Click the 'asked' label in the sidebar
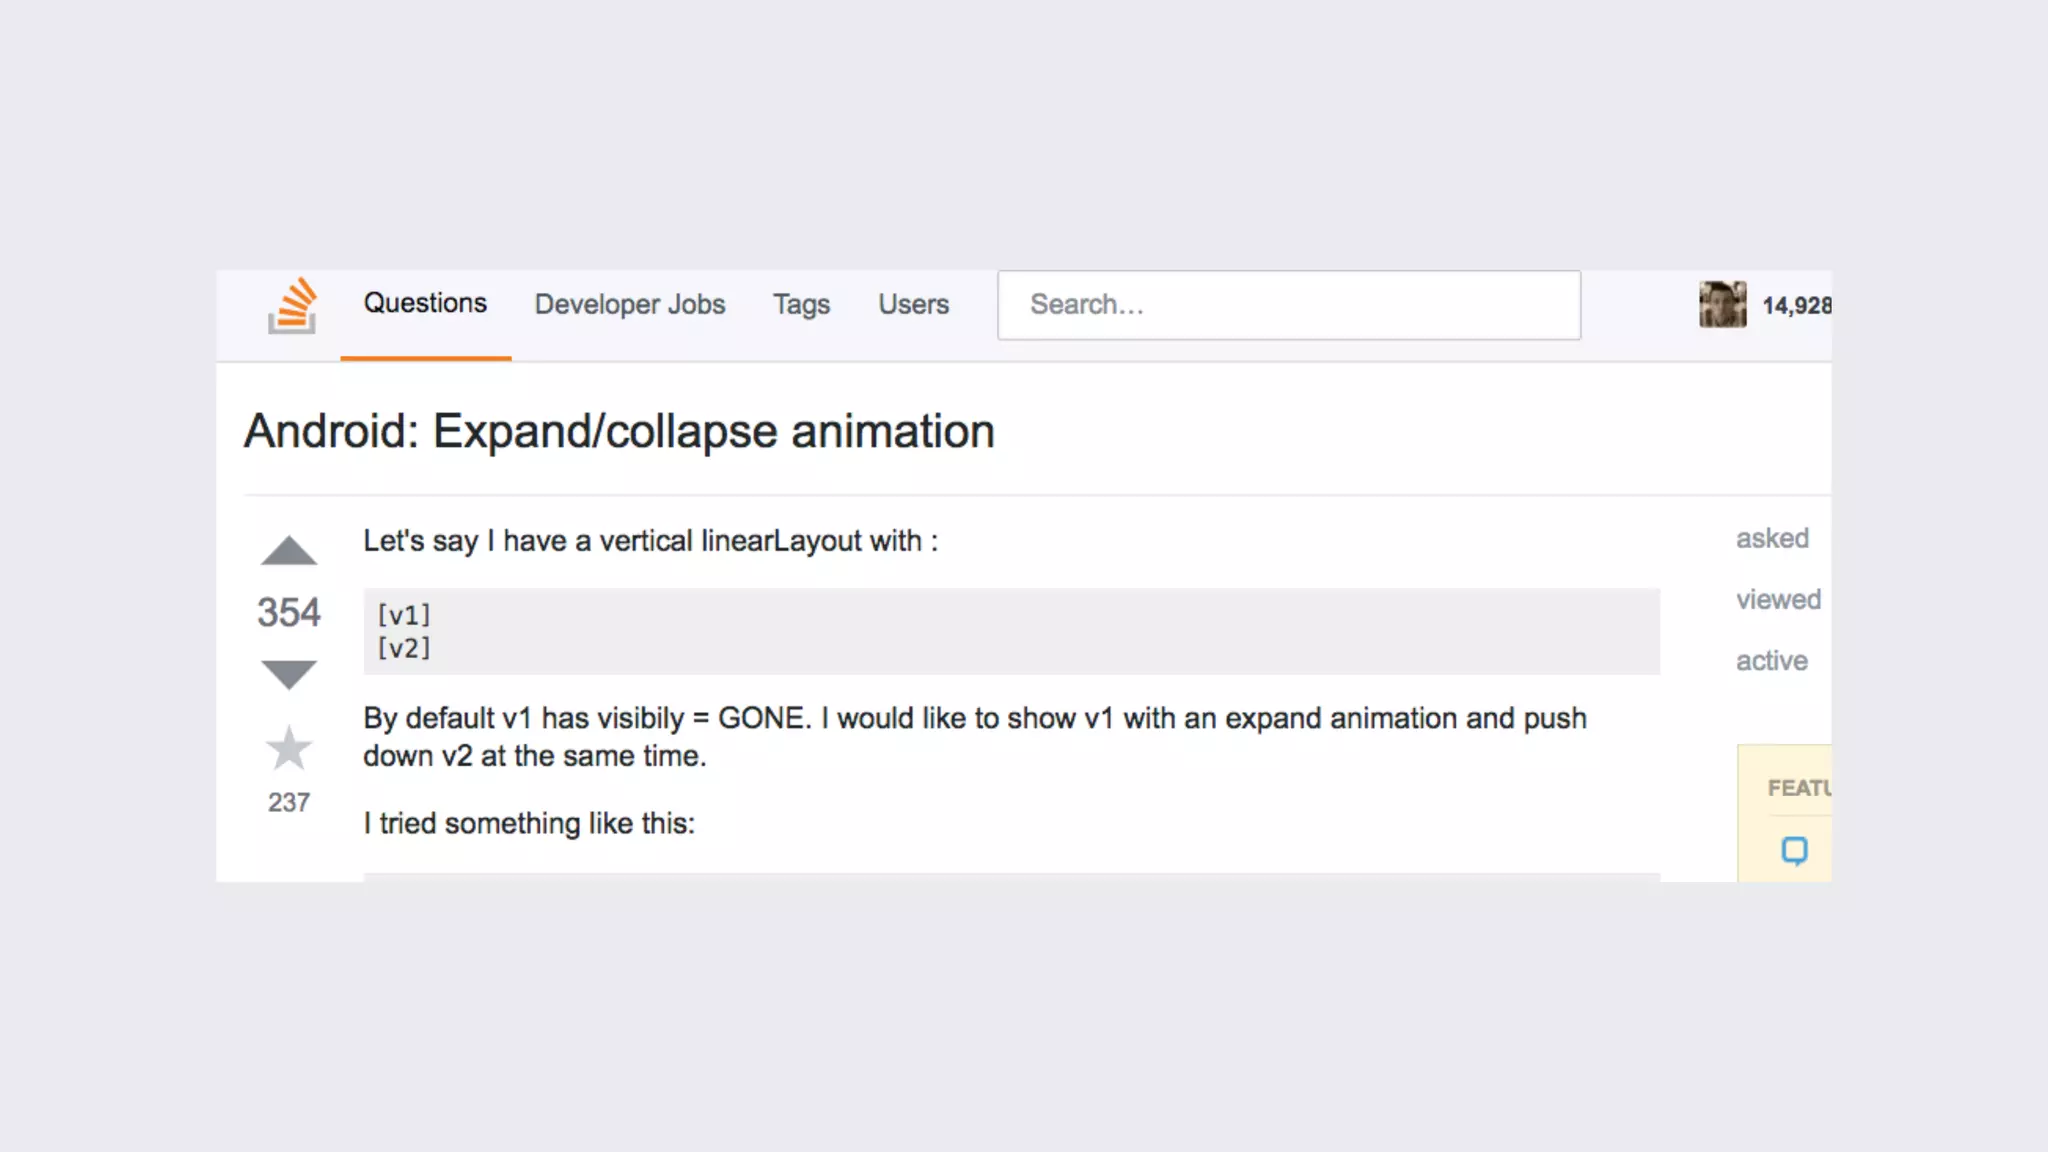This screenshot has width=2048, height=1152. 1772,538
